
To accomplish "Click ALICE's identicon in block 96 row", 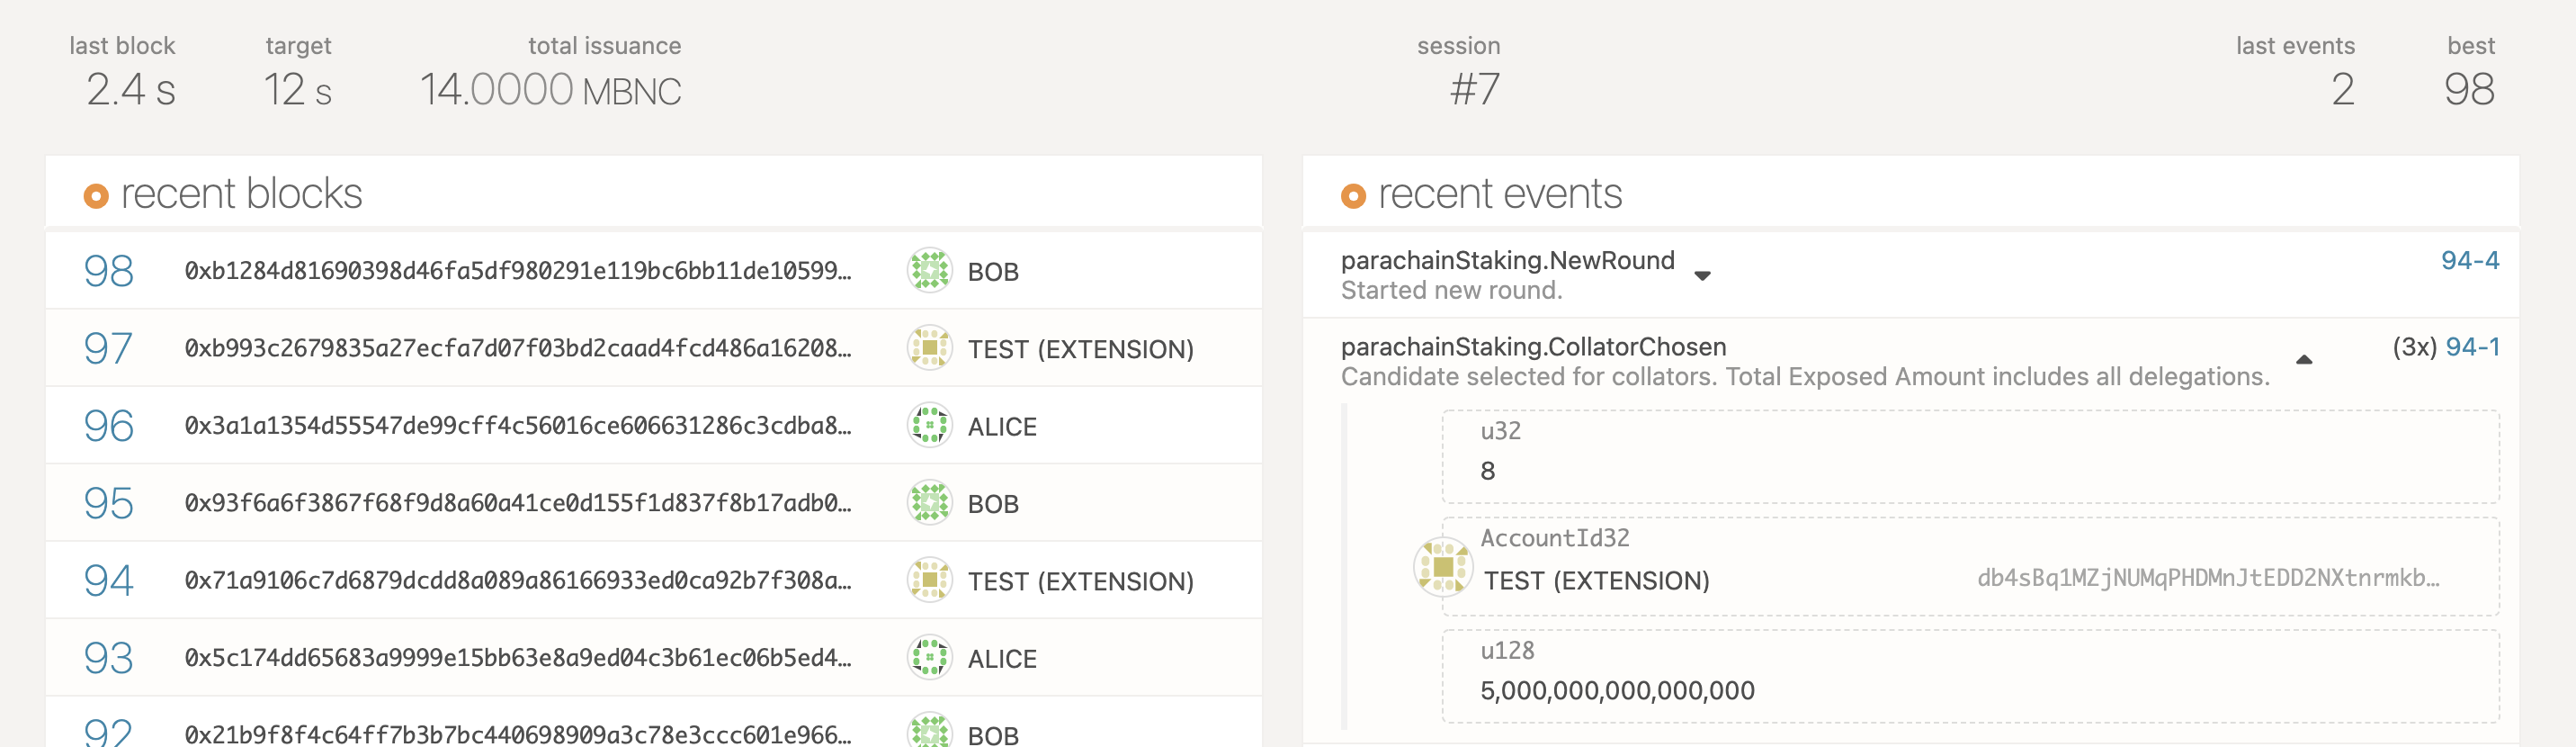I will (929, 426).
